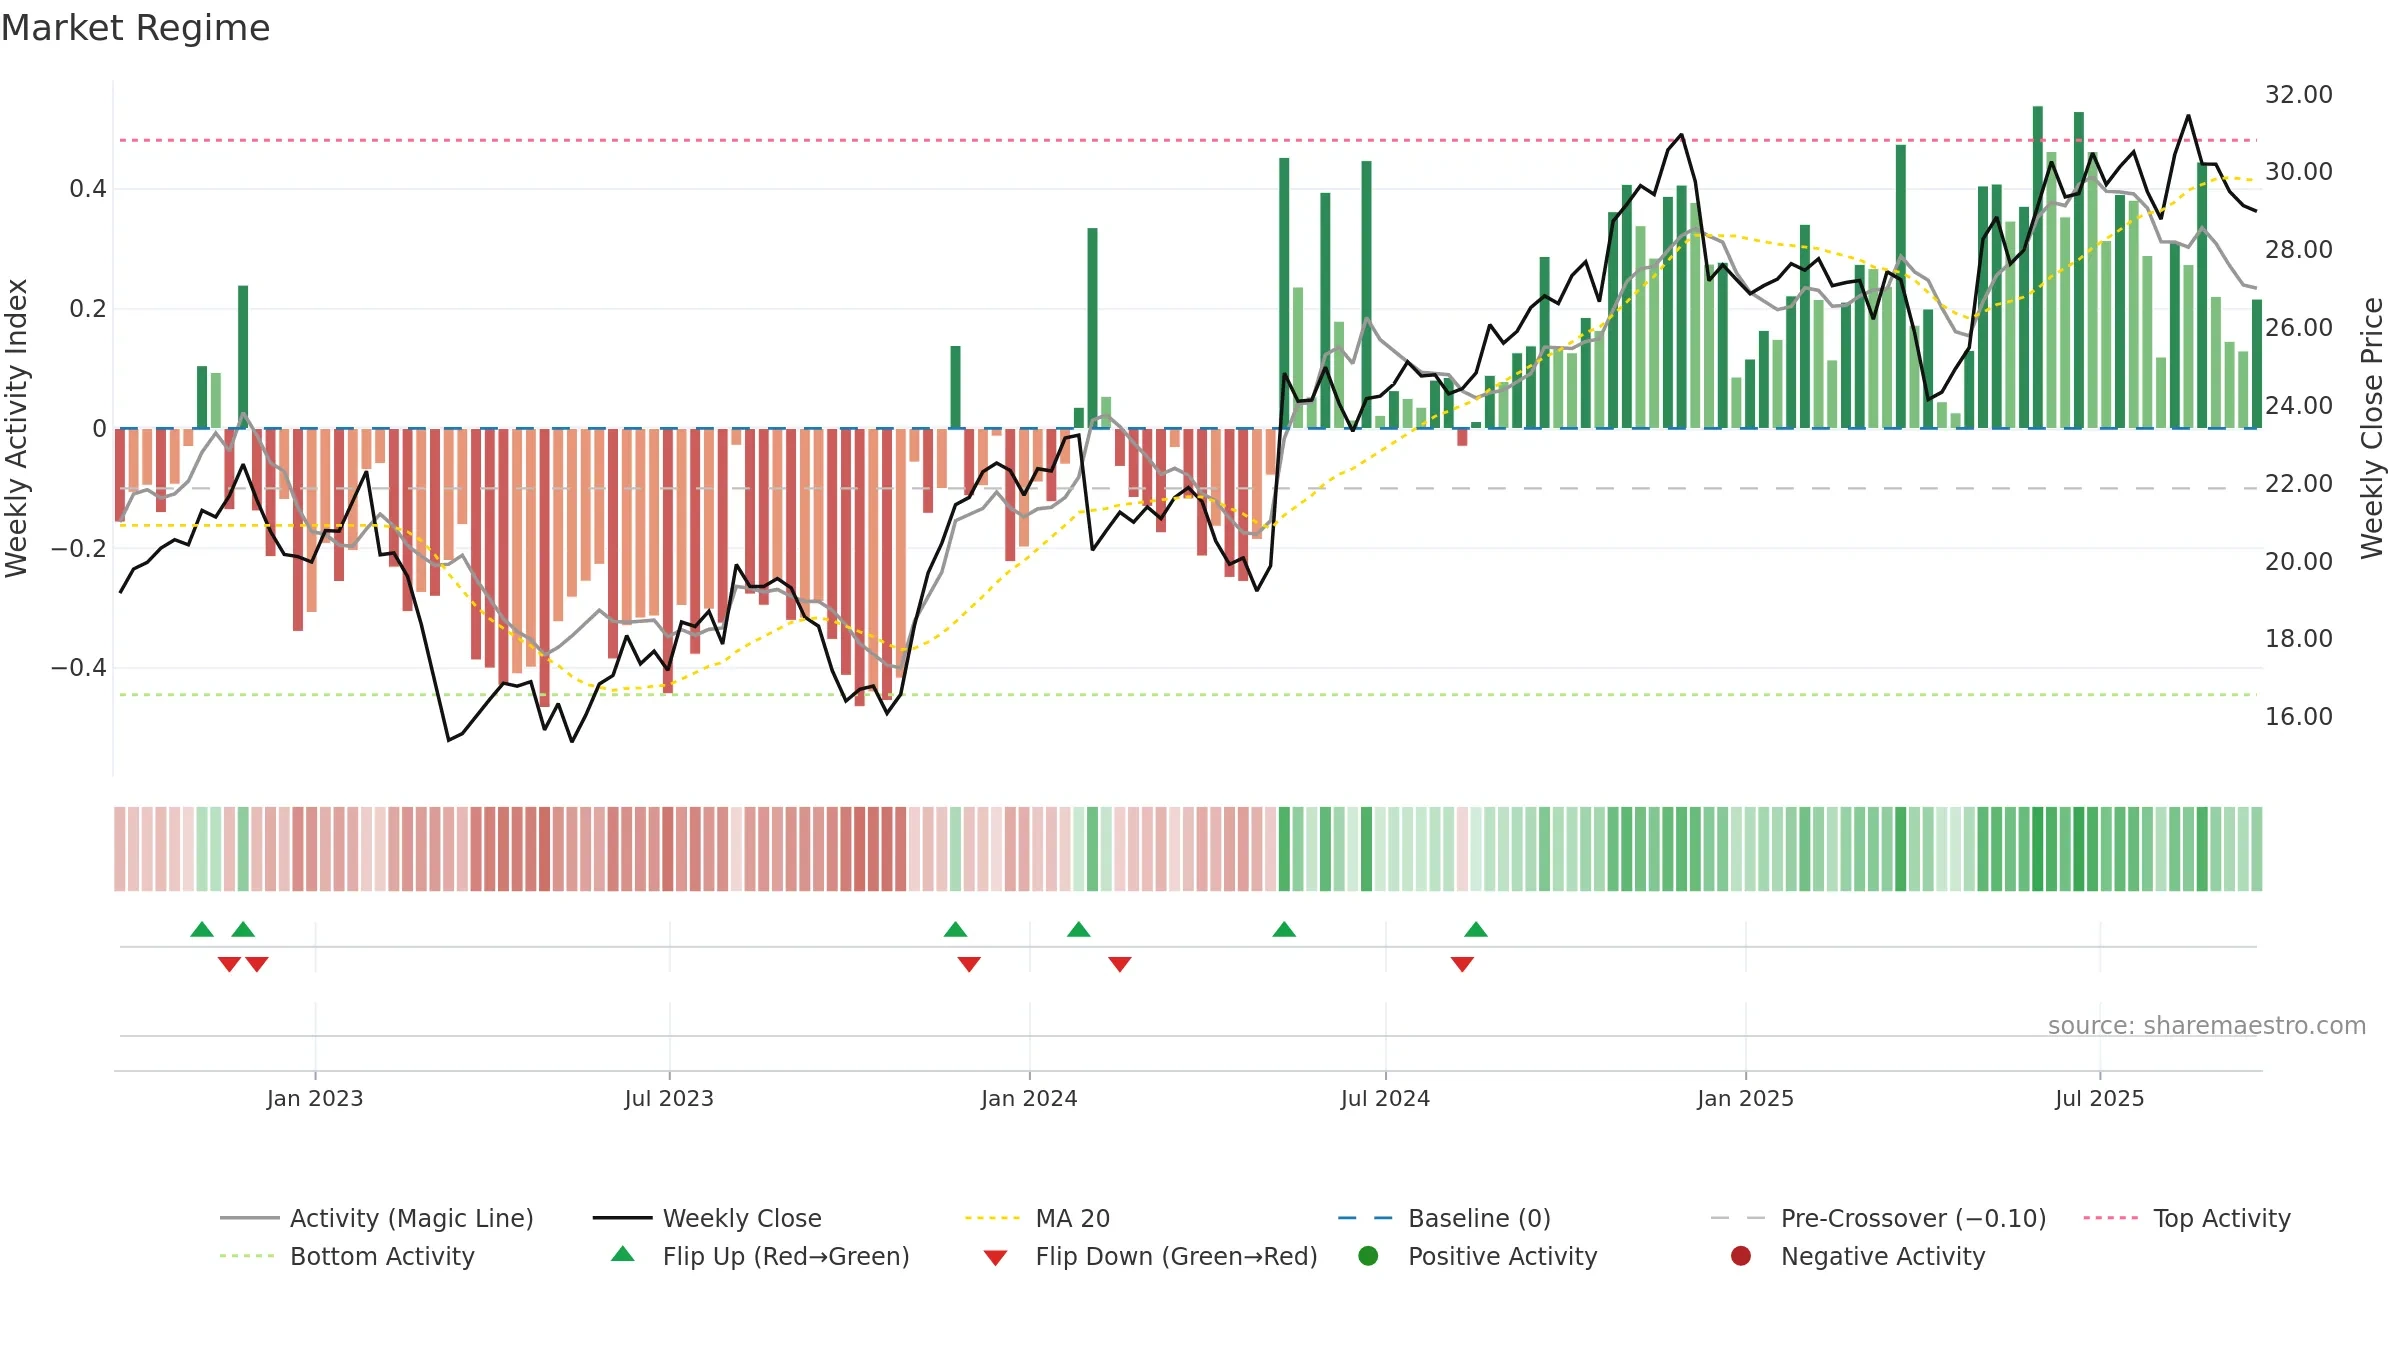Image resolution: width=2400 pixels, height=1350 pixels.
Task: Click the Weekly Close legend entry
Action: click(x=707, y=1218)
